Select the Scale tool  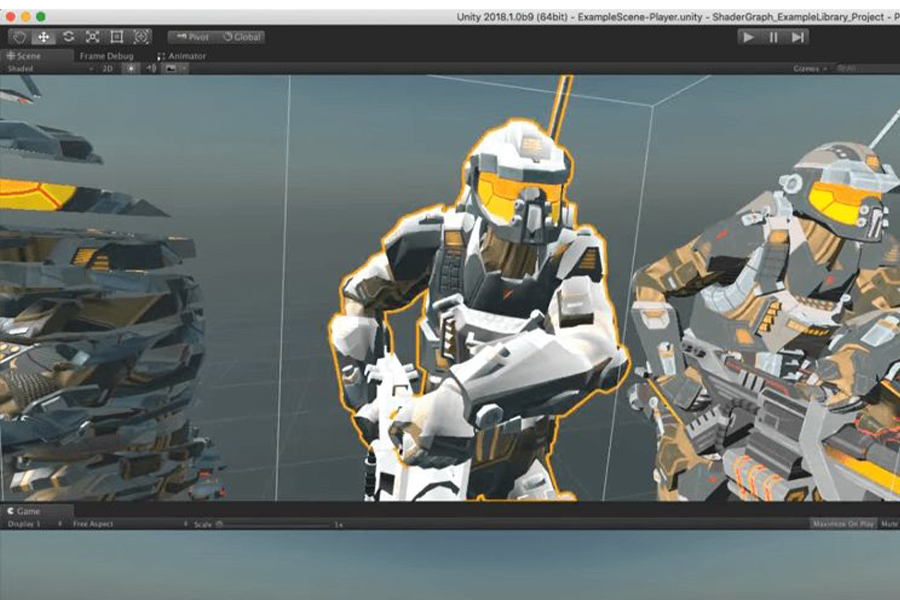[x=92, y=37]
